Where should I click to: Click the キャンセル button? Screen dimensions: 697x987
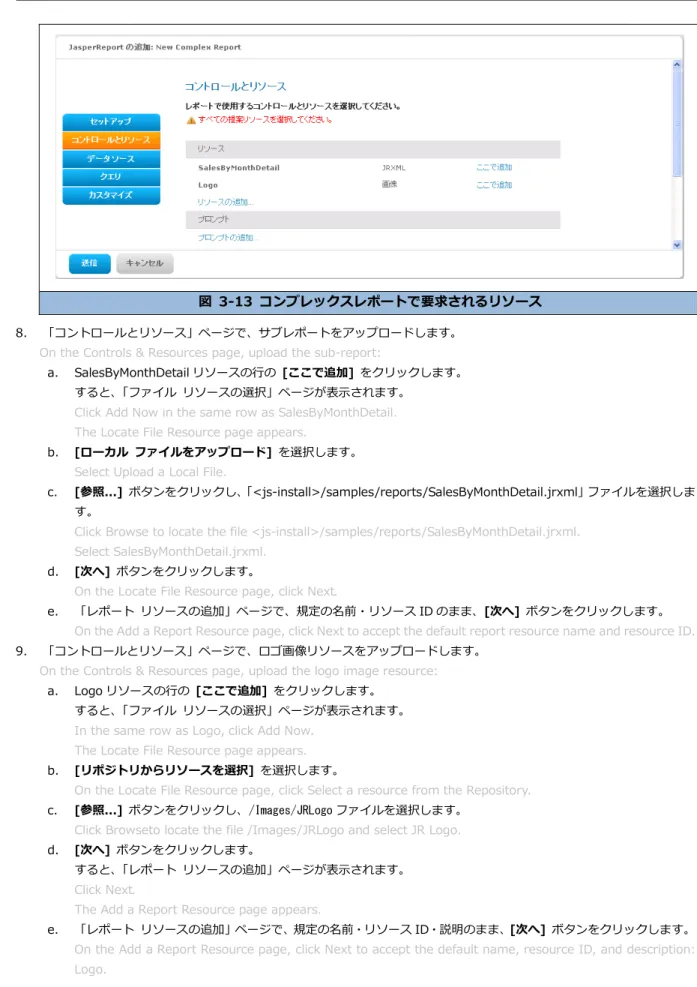[x=145, y=263]
